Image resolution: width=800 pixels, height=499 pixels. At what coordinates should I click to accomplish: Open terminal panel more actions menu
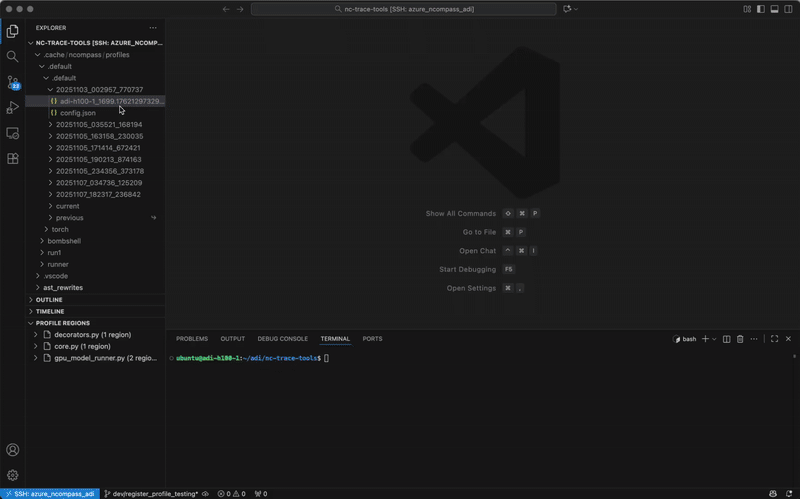tap(754, 339)
